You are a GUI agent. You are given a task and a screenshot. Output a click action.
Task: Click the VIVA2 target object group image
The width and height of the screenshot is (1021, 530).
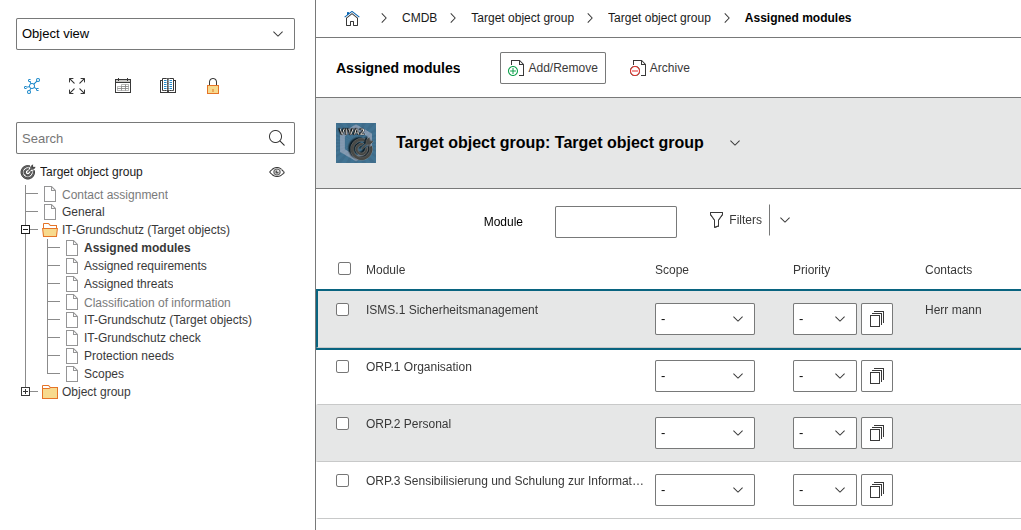(x=356, y=143)
